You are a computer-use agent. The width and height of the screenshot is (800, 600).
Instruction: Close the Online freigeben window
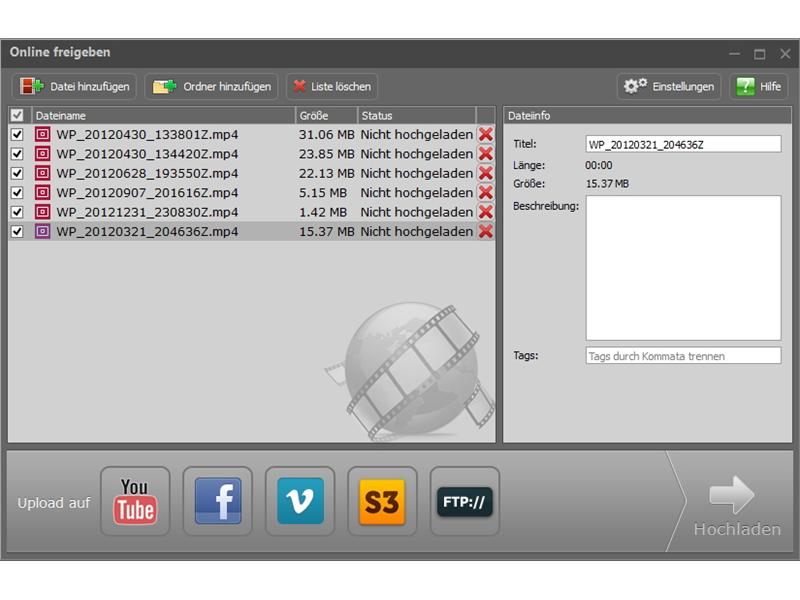[785, 54]
